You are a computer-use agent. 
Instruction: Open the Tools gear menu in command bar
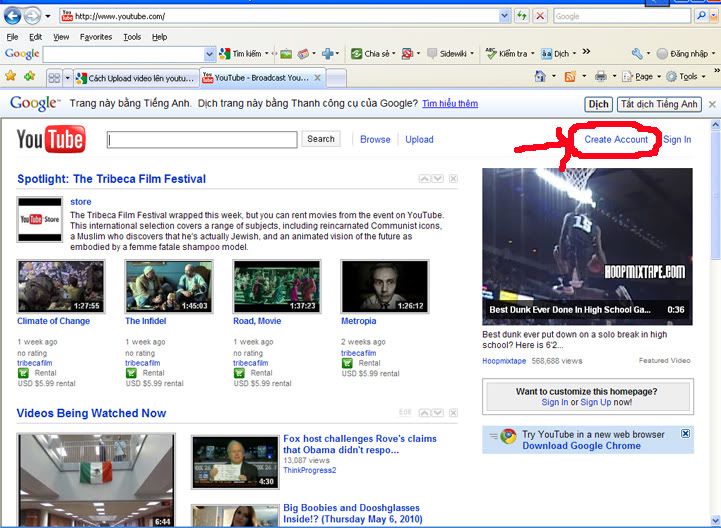click(685, 76)
